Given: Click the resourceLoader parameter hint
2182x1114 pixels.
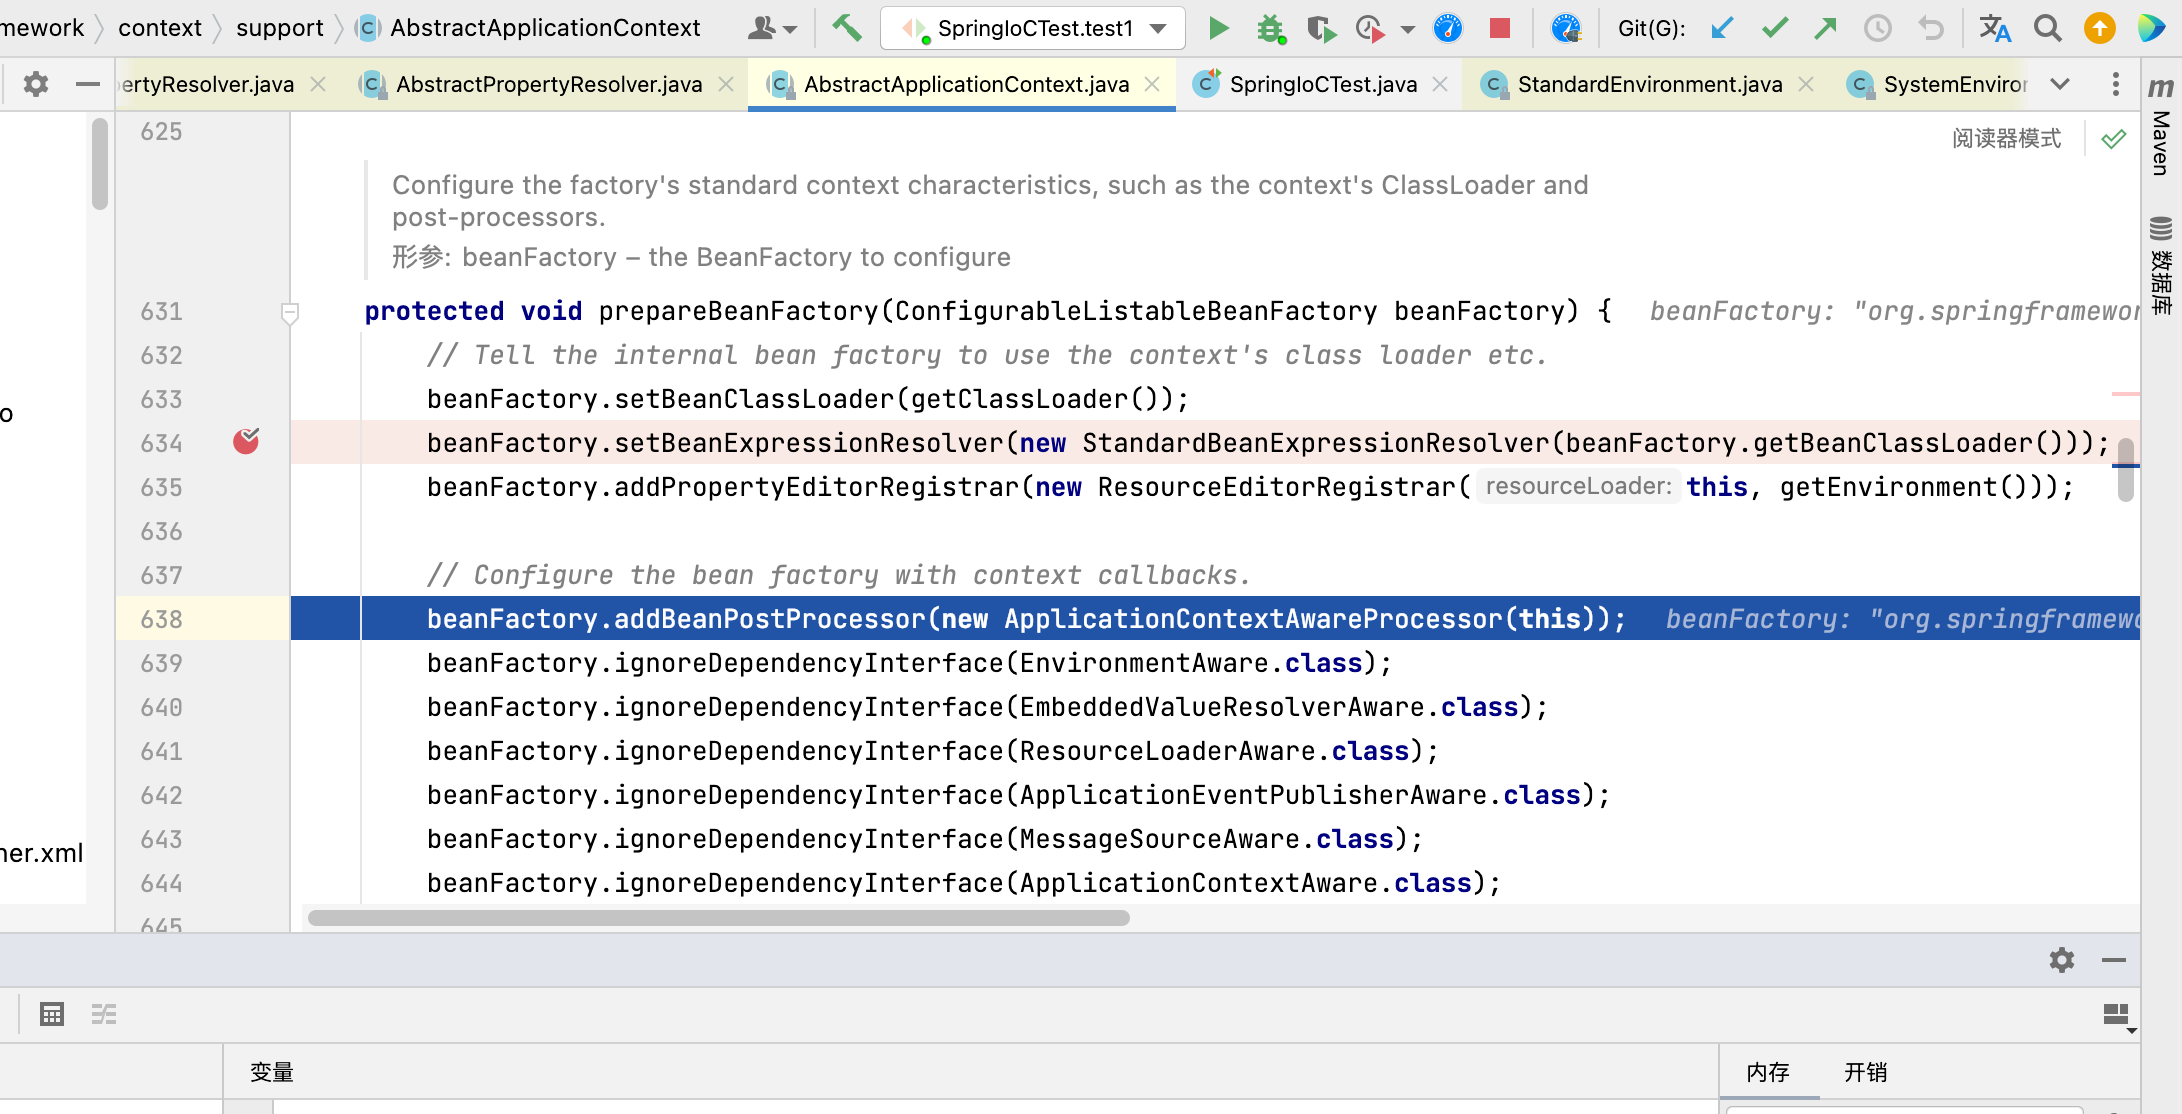Looking at the screenshot, I should [1578, 486].
